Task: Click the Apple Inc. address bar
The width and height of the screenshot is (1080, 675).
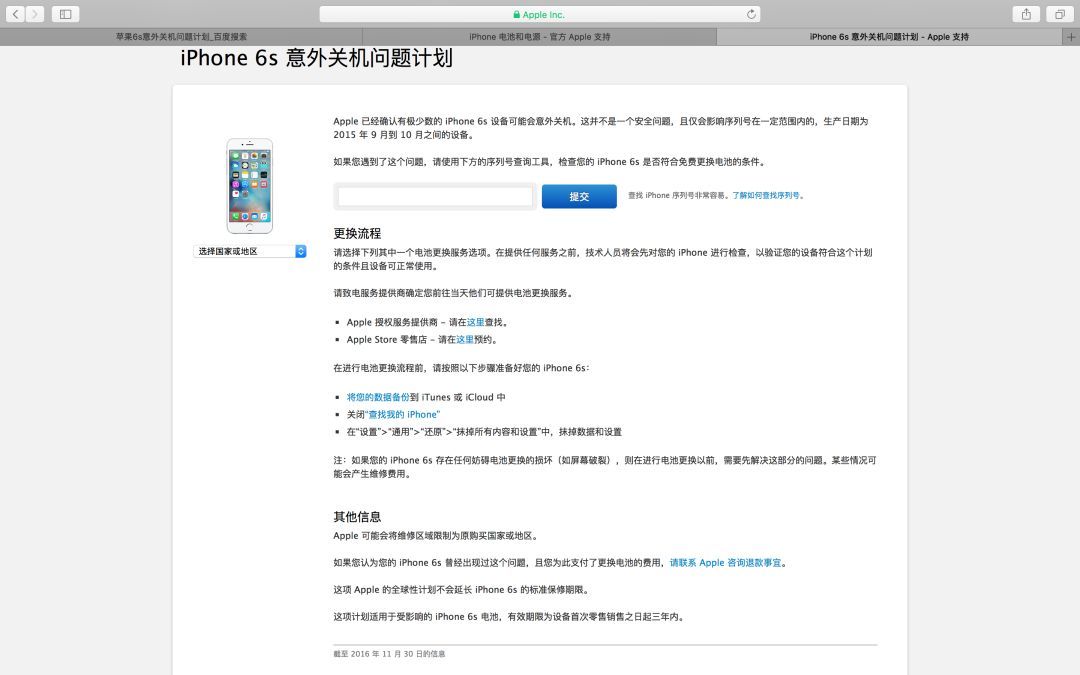Action: tap(540, 14)
